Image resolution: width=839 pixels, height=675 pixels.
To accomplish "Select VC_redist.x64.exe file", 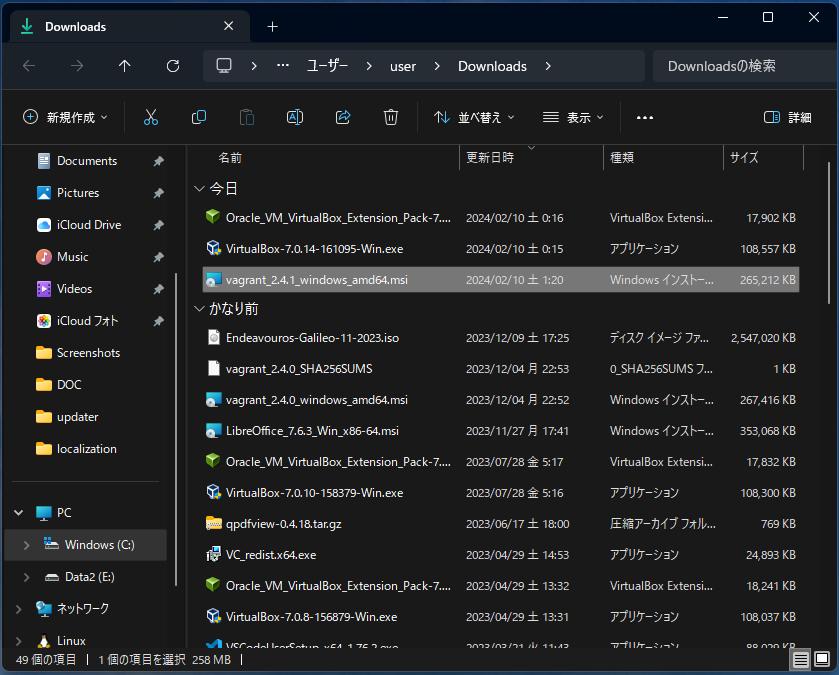I will tap(501, 555).
